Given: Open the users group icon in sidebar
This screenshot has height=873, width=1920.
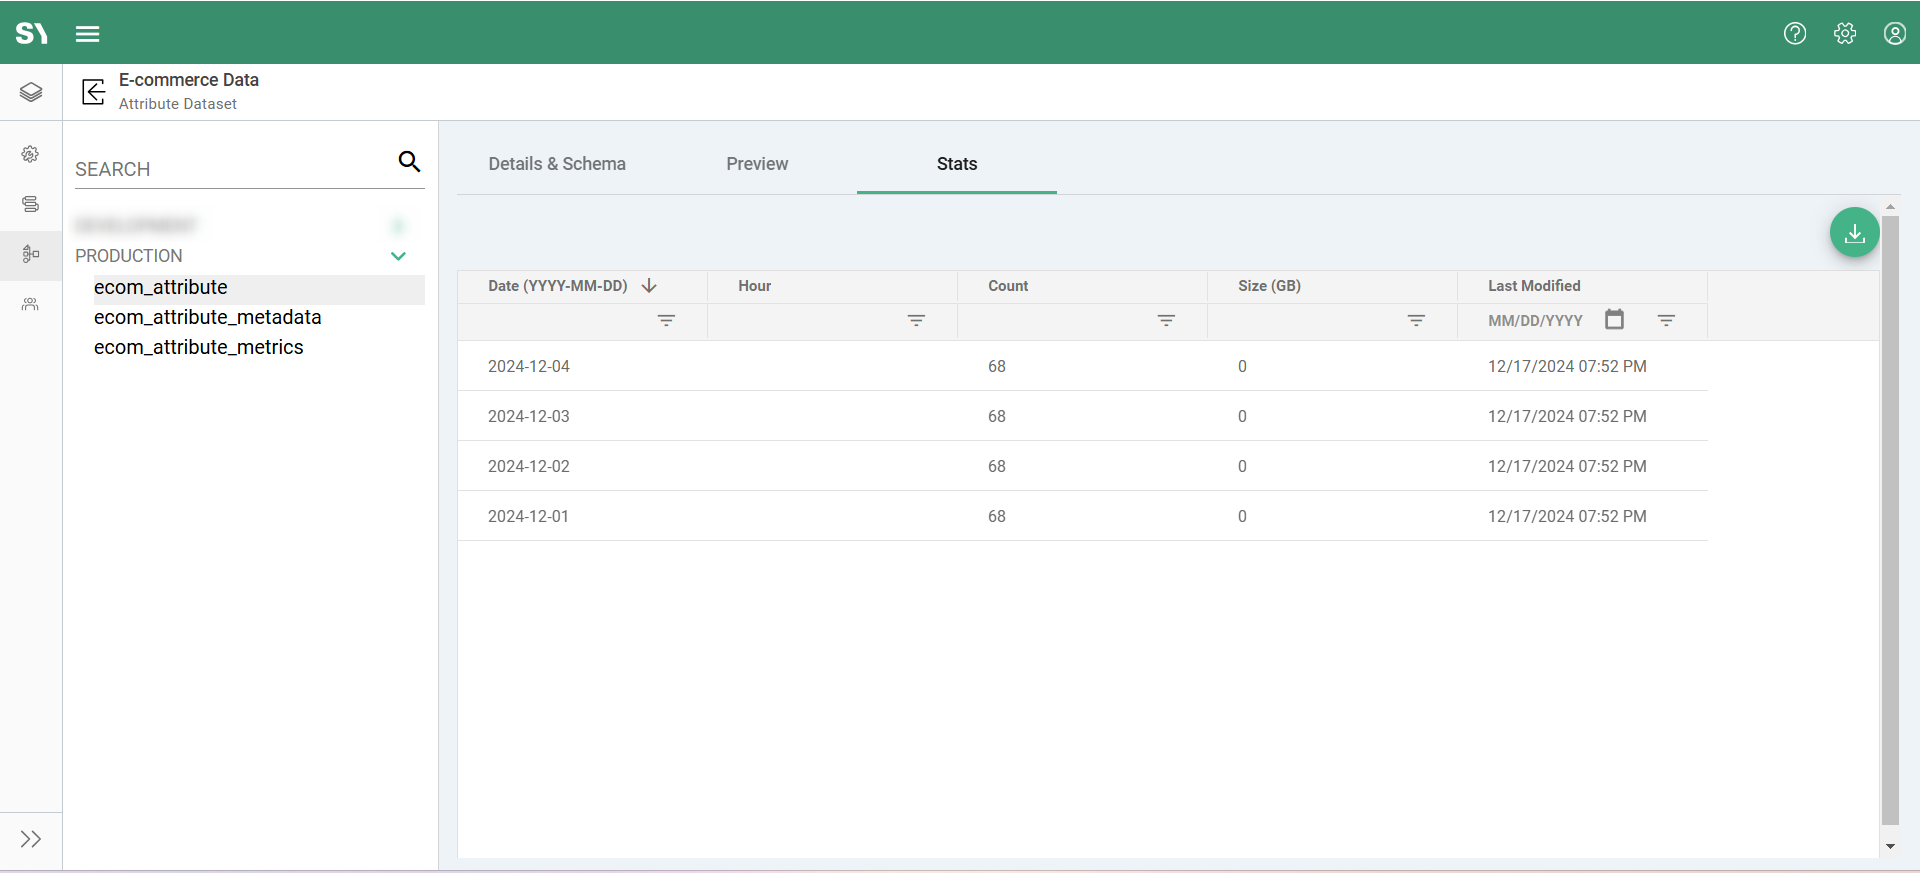Looking at the screenshot, I should click(31, 304).
